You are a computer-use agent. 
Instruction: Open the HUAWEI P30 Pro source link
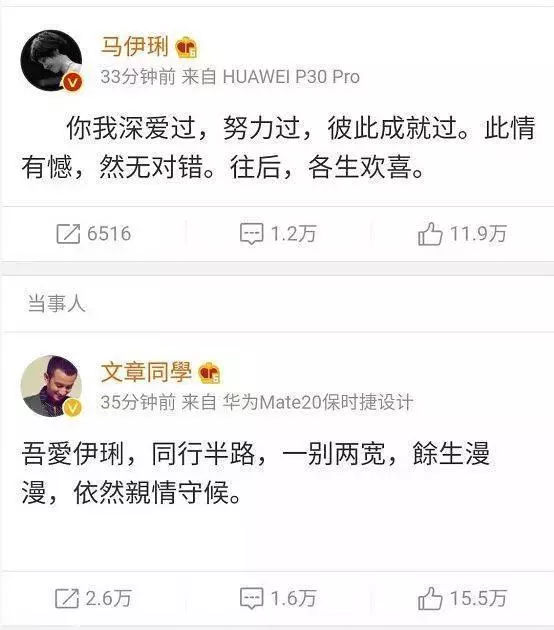(x=291, y=76)
